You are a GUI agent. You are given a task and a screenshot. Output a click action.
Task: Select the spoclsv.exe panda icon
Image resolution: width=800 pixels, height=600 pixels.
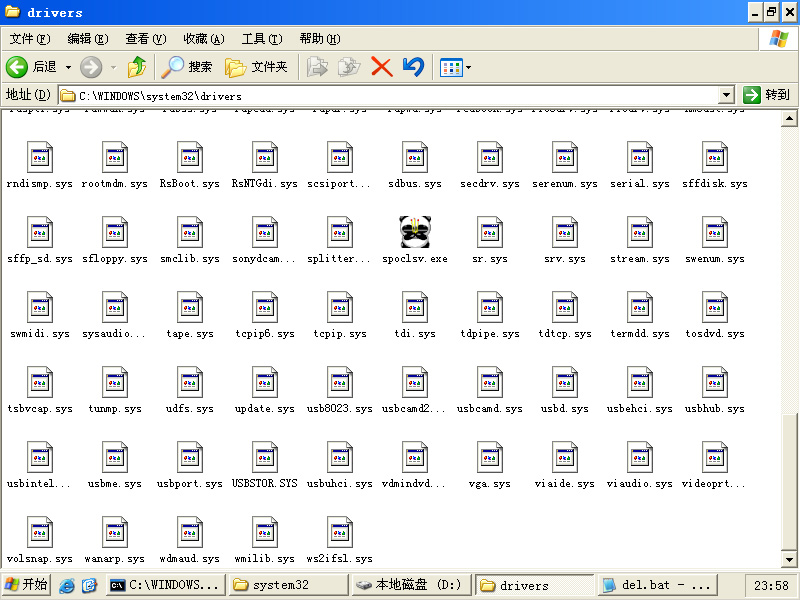point(415,232)
